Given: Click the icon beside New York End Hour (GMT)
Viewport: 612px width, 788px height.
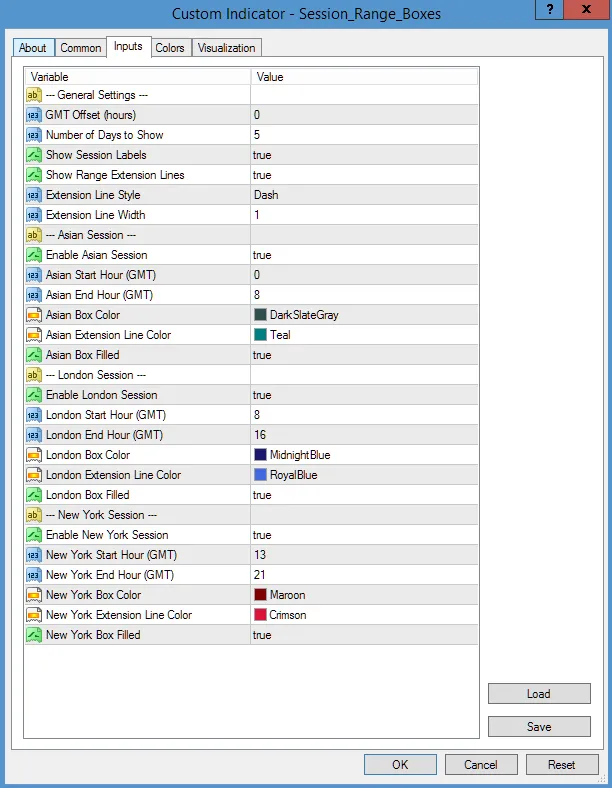Looking at the screenshot, I should pos(34,575).
